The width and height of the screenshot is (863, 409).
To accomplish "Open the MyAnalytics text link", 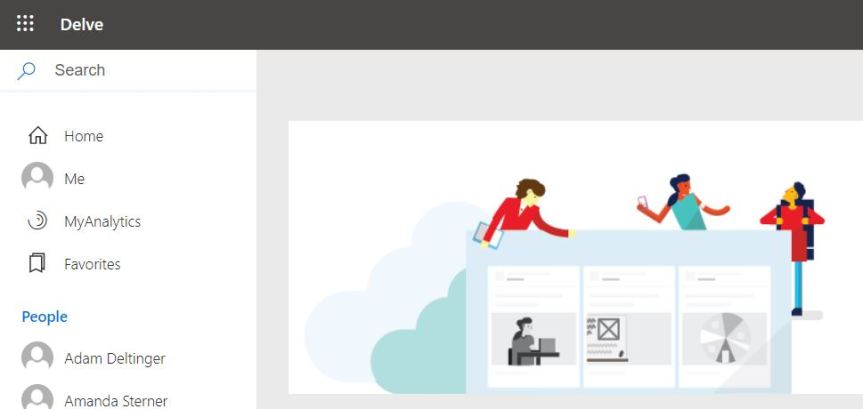I will point(102,222).
